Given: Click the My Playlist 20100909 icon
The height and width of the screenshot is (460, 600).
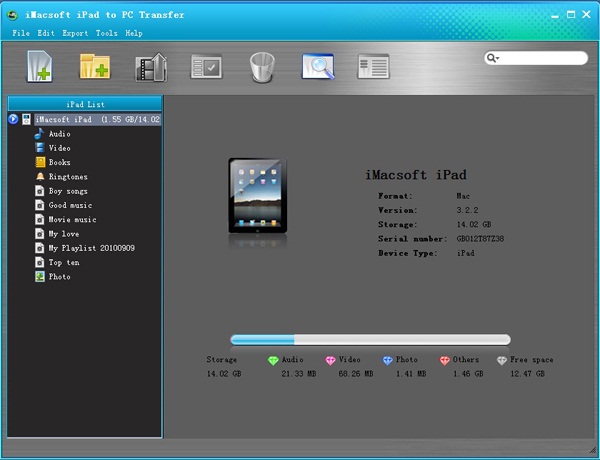Looking at the screenshot, I should coord(40,248).
